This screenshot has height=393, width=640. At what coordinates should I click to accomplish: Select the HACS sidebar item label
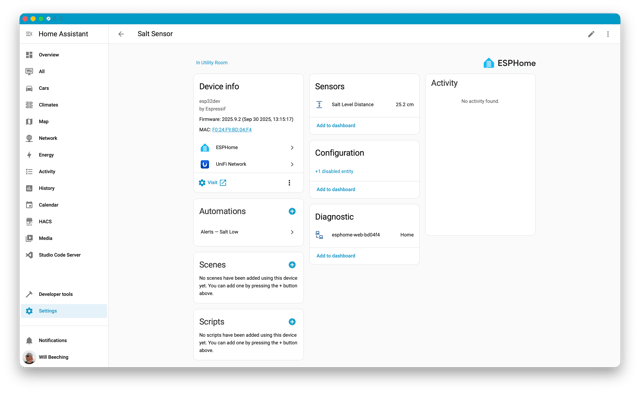45,222
